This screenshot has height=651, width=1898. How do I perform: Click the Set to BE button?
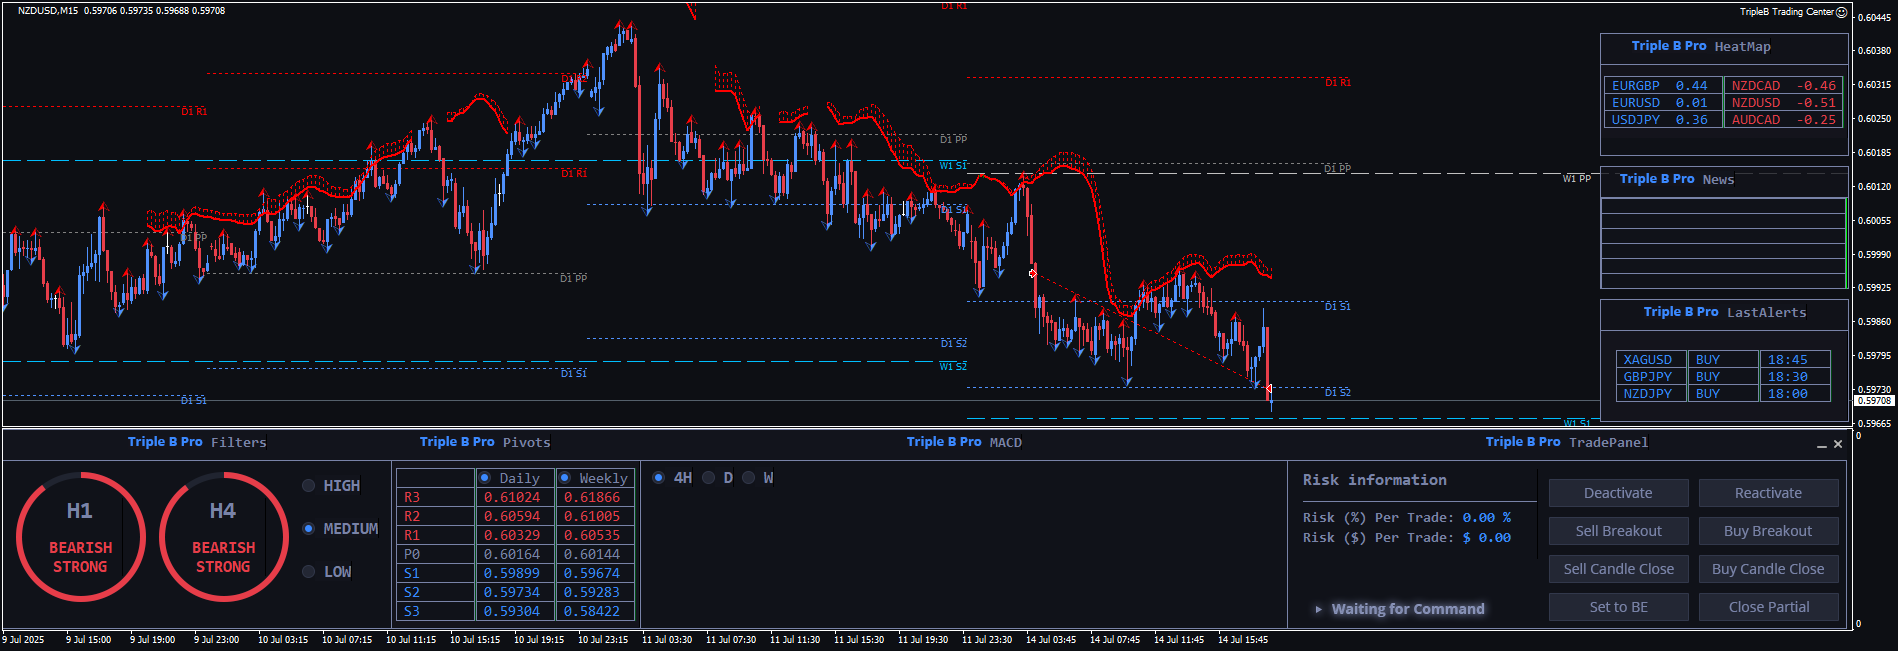(x=1618, y=607)
